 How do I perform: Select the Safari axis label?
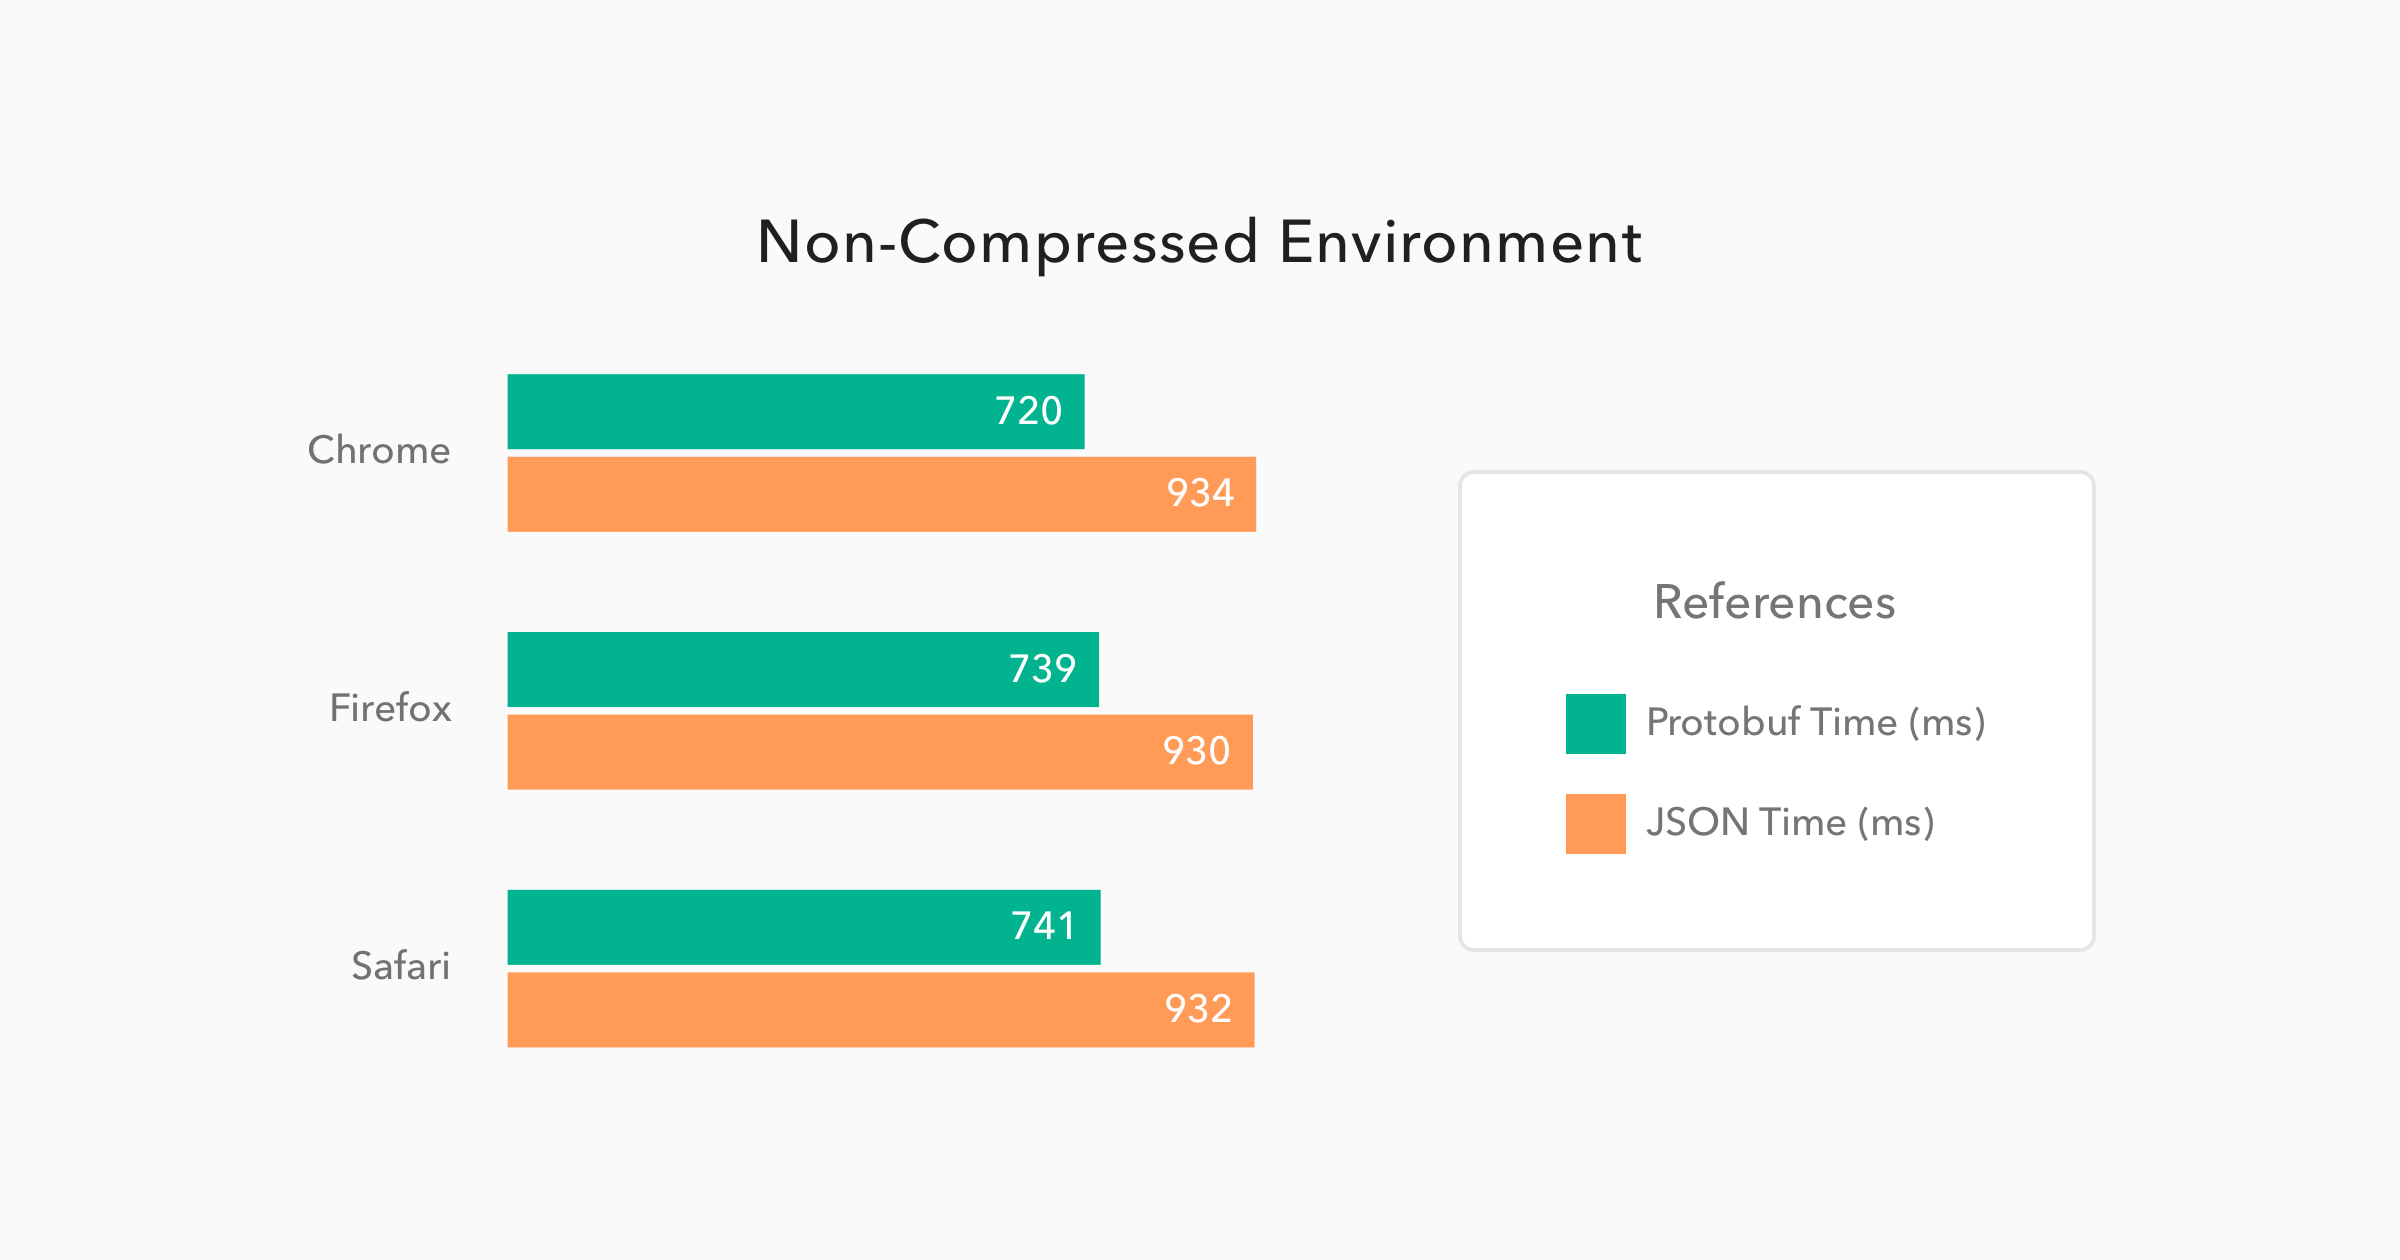coord(400,966)
